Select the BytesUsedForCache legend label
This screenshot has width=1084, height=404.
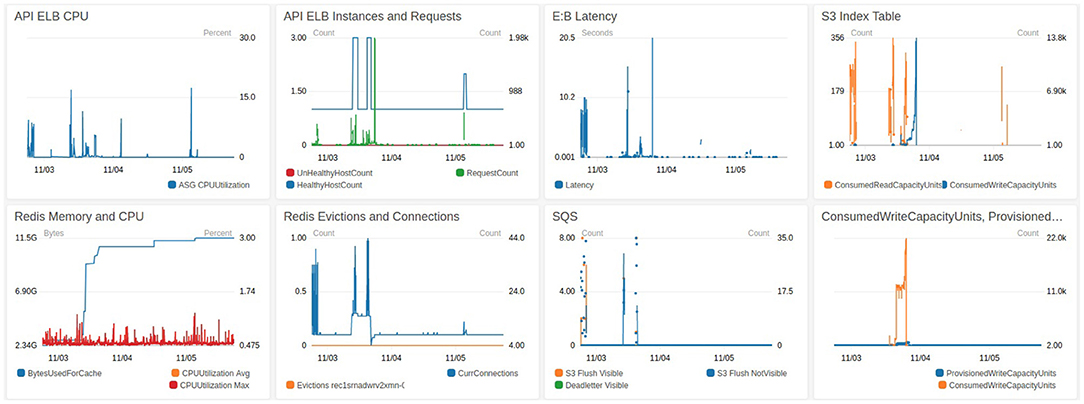(x=64, y=374)
